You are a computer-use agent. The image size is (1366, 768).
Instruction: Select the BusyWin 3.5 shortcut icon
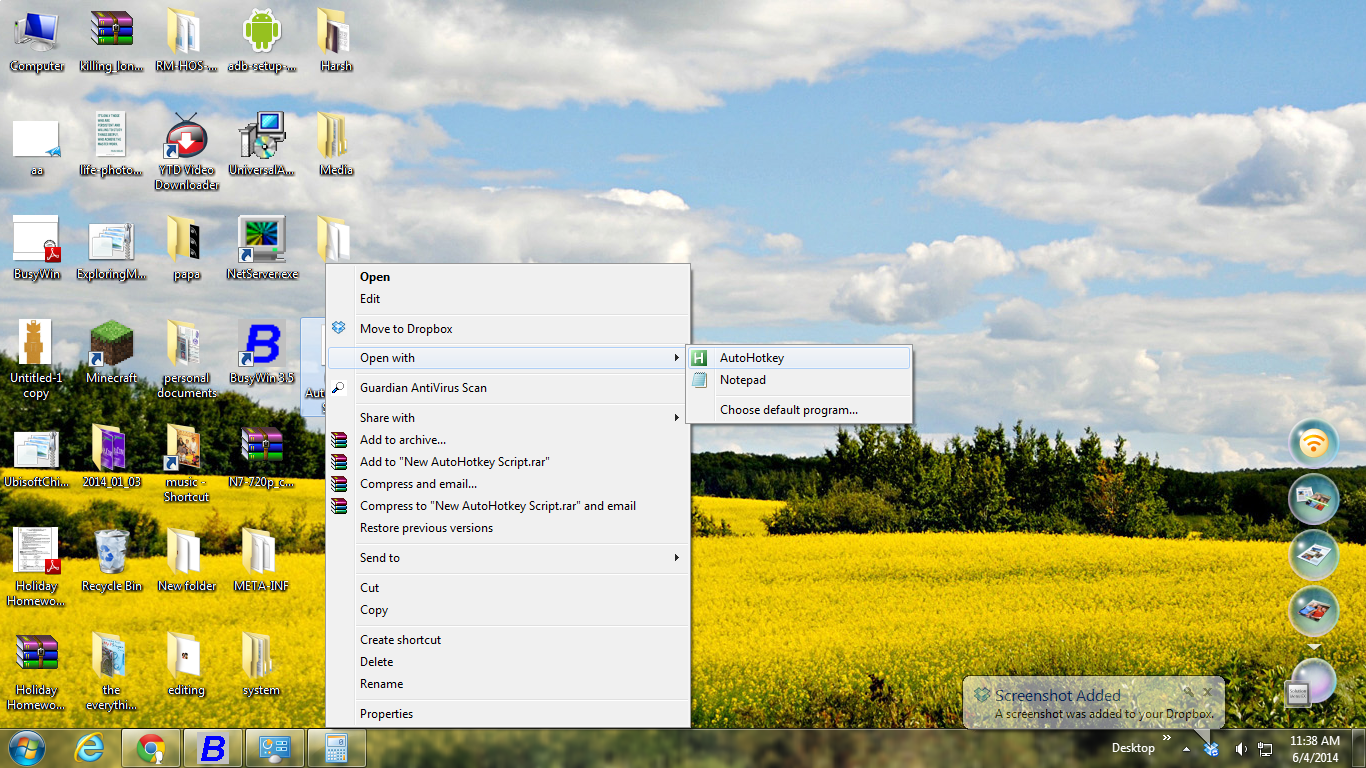tap(262, 353)
